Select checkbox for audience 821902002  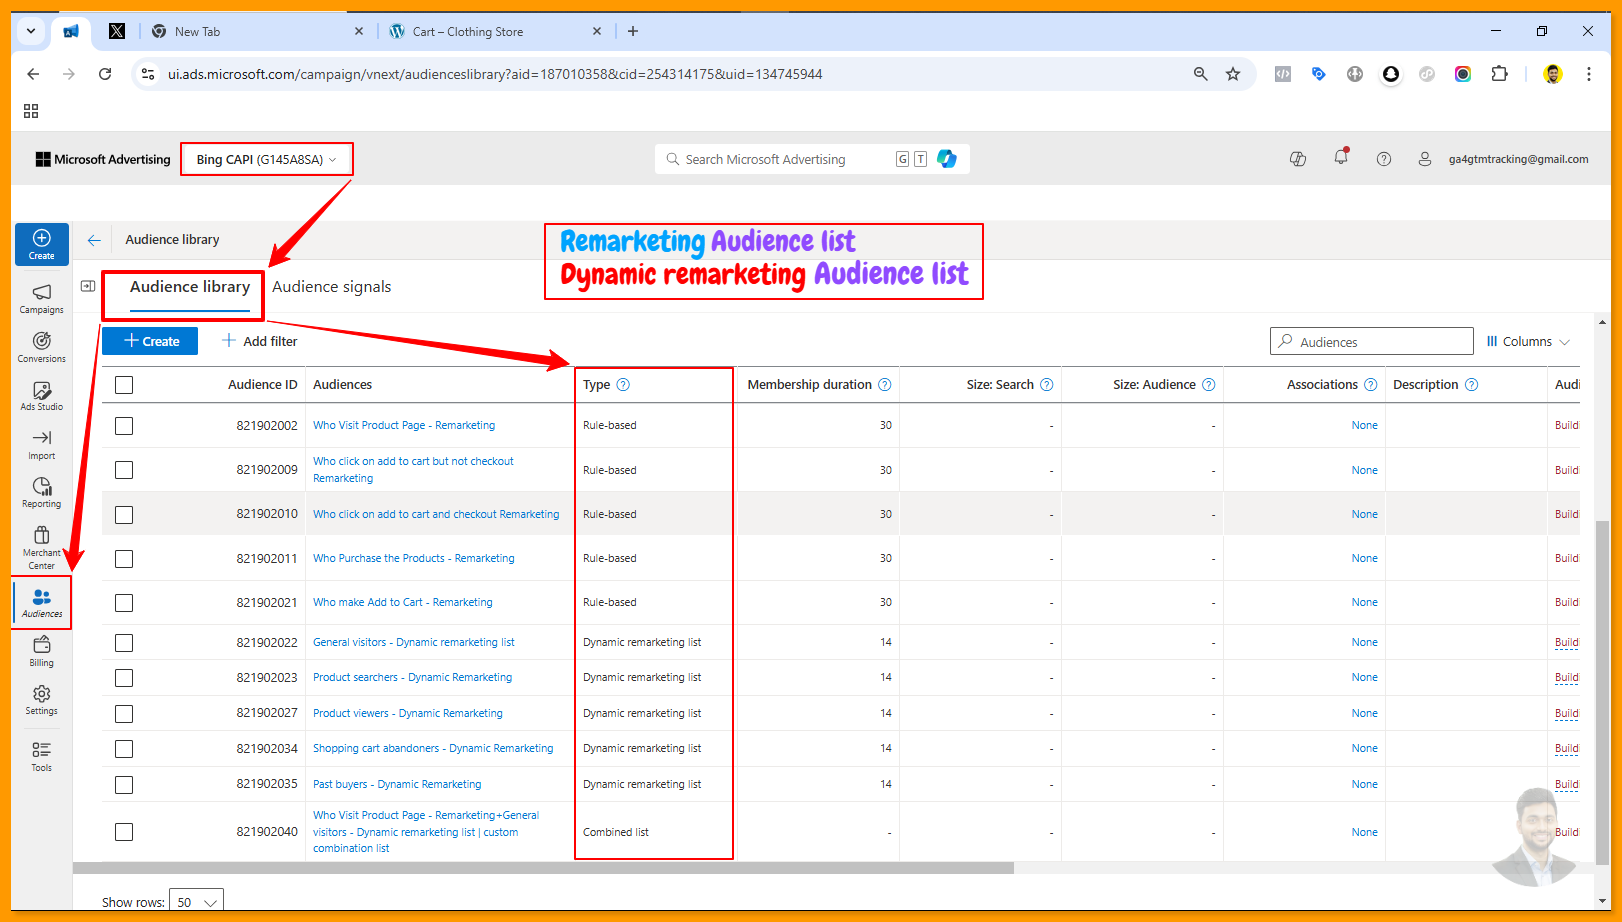pos(124,426)
